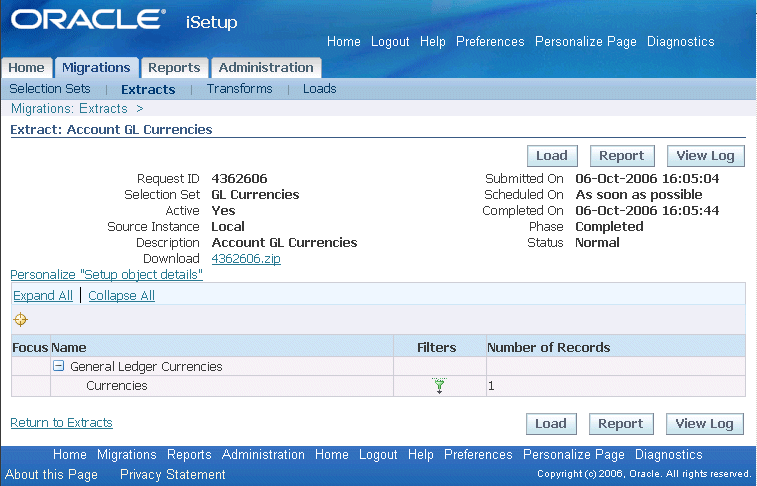Click the Expand All link
Viewport: 757px width, 486px height.
pos(43,295)
